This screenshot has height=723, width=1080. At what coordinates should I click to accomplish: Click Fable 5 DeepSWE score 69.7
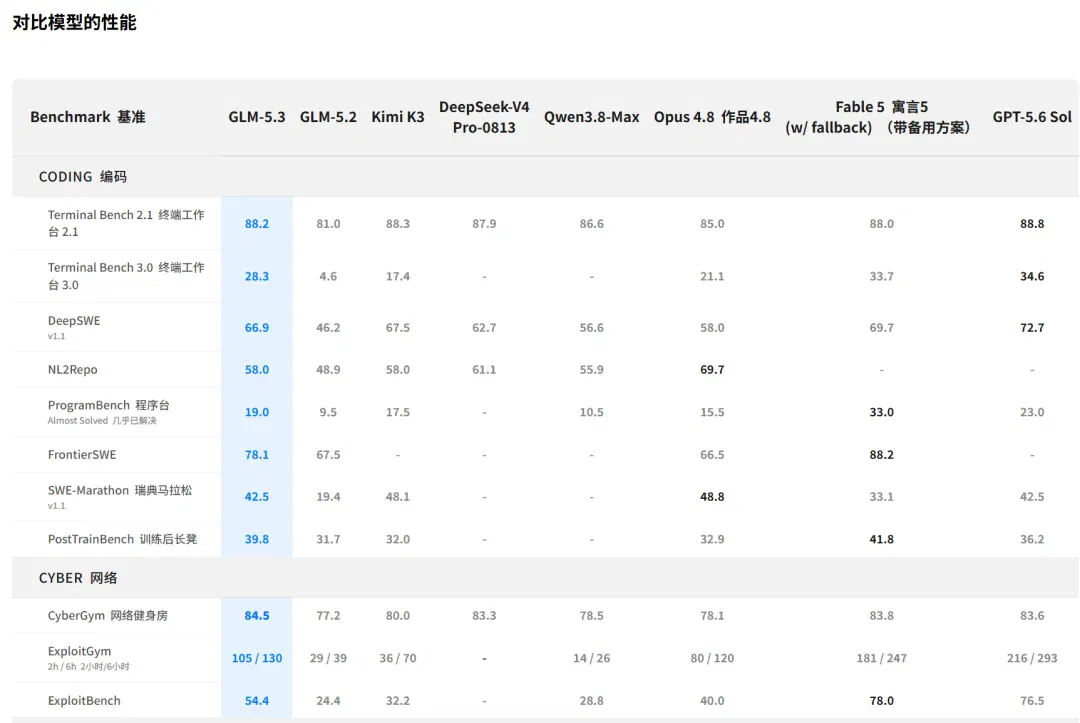pos(881,328)
